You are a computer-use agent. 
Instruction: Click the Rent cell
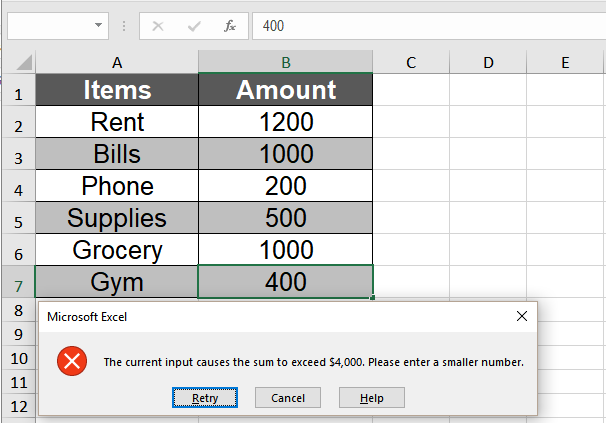[x=117, y=123]
